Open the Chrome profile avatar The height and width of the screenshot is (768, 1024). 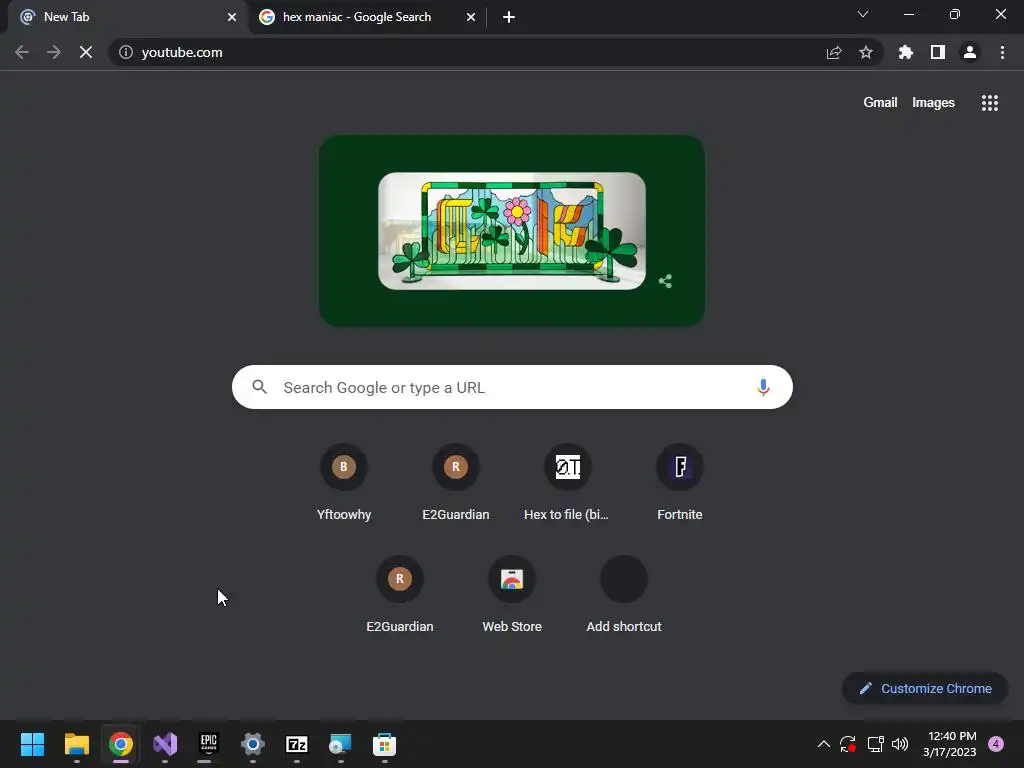970,52
